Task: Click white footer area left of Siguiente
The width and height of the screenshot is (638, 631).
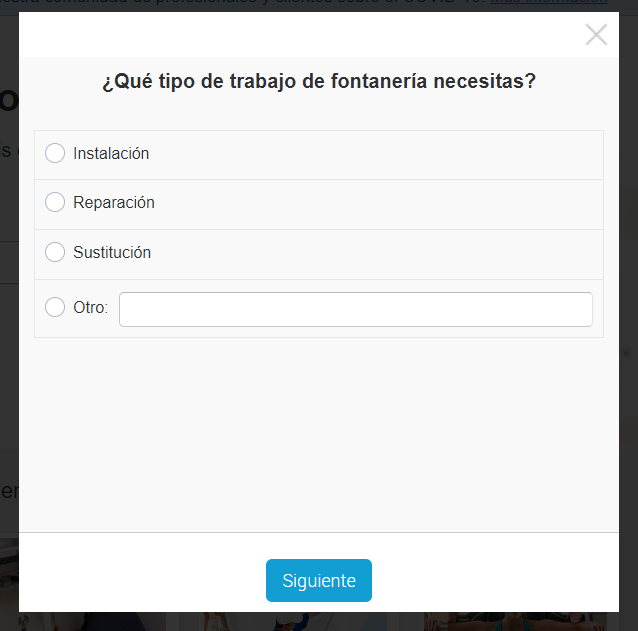Action: tap(140, 580)
